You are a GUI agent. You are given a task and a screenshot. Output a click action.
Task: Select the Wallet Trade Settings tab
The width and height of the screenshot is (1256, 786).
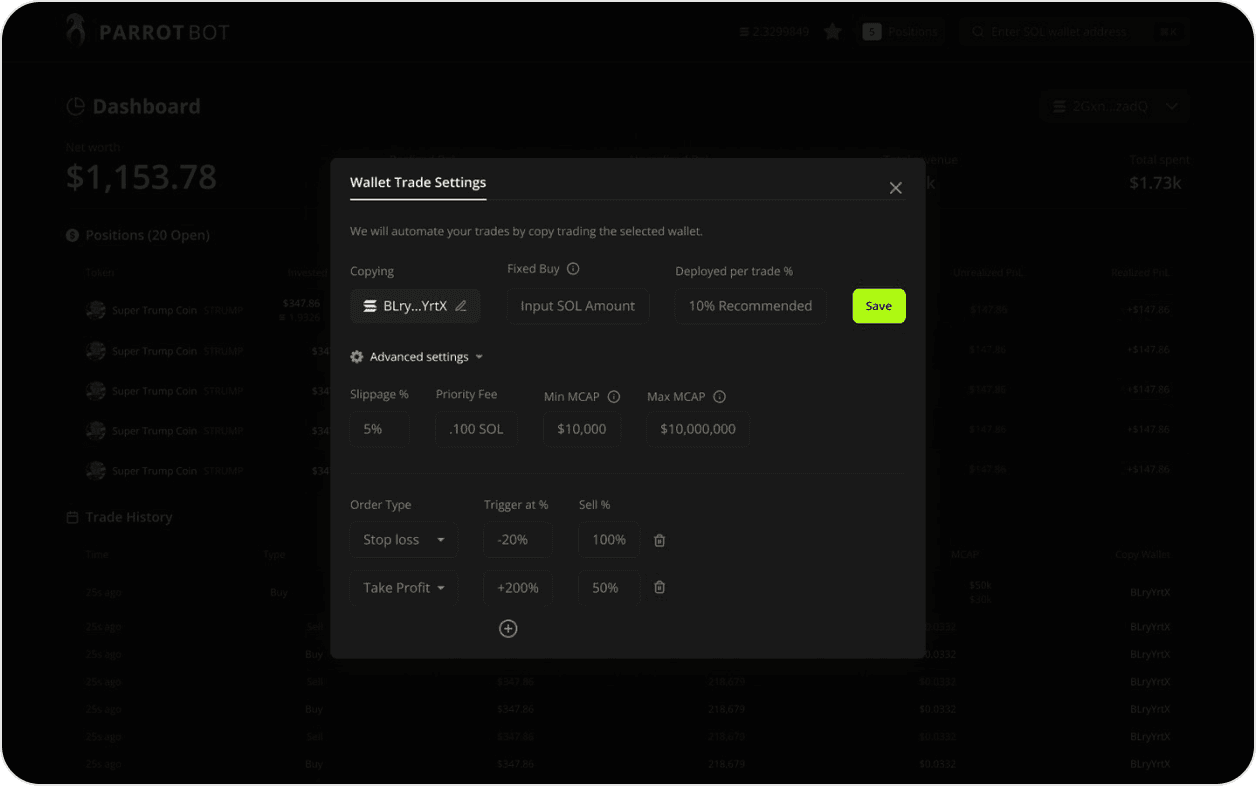[418, 183]
